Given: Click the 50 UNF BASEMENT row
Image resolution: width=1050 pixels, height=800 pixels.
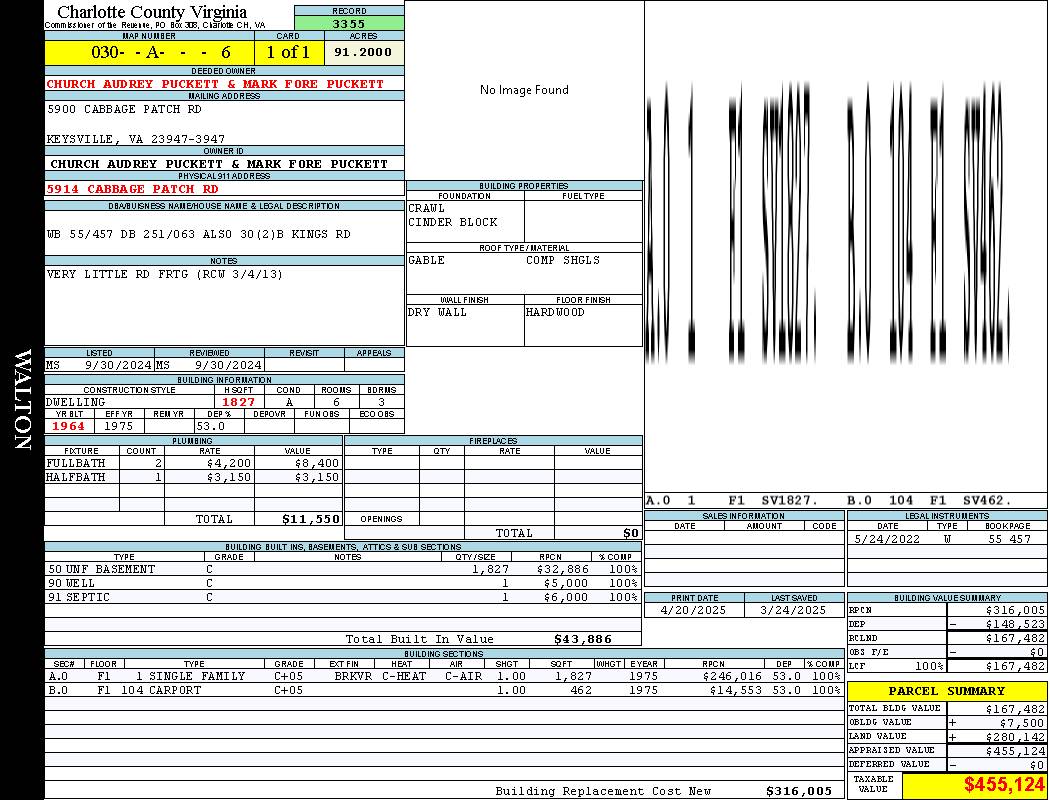Looking at the screenshot, I should point(343,570).
